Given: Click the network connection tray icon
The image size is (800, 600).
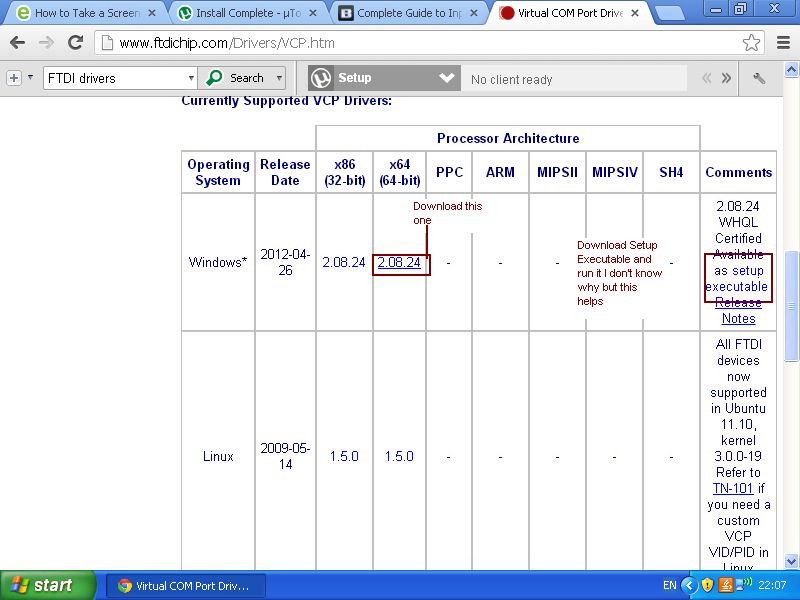Looking at the screenshot, I should (744, 584).
